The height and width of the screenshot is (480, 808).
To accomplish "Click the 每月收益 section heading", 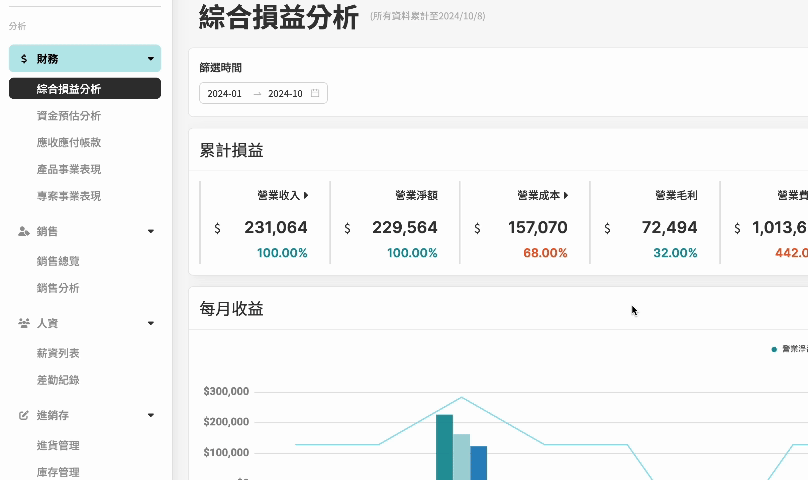I will pos(231,309).
